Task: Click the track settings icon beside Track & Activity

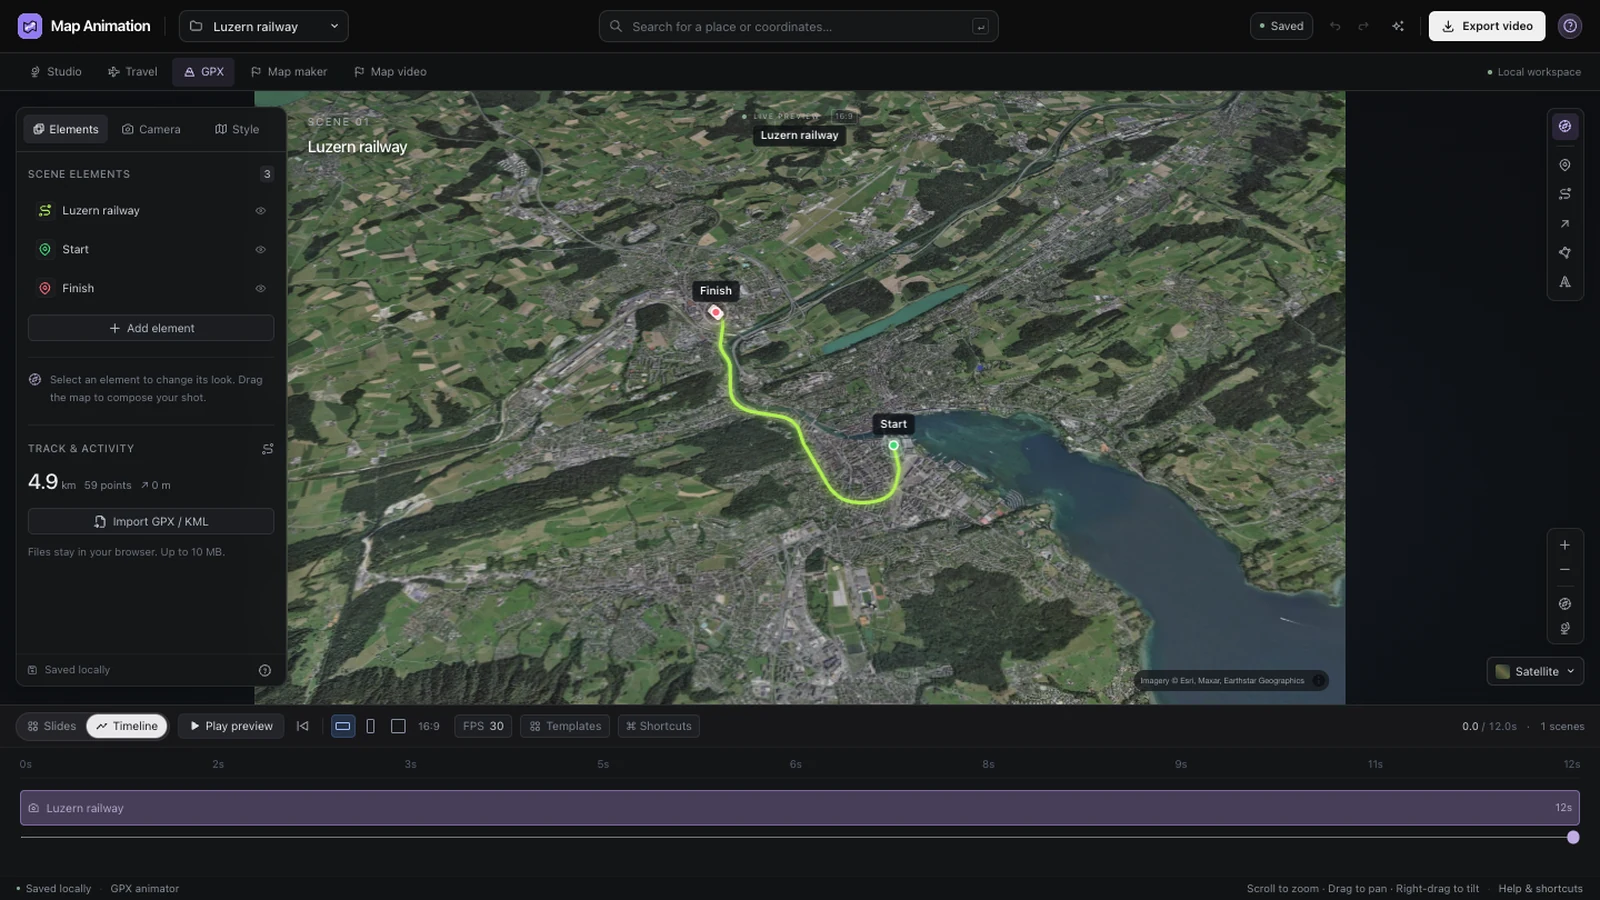Action: pyautogui.click(x=267, y=449)
